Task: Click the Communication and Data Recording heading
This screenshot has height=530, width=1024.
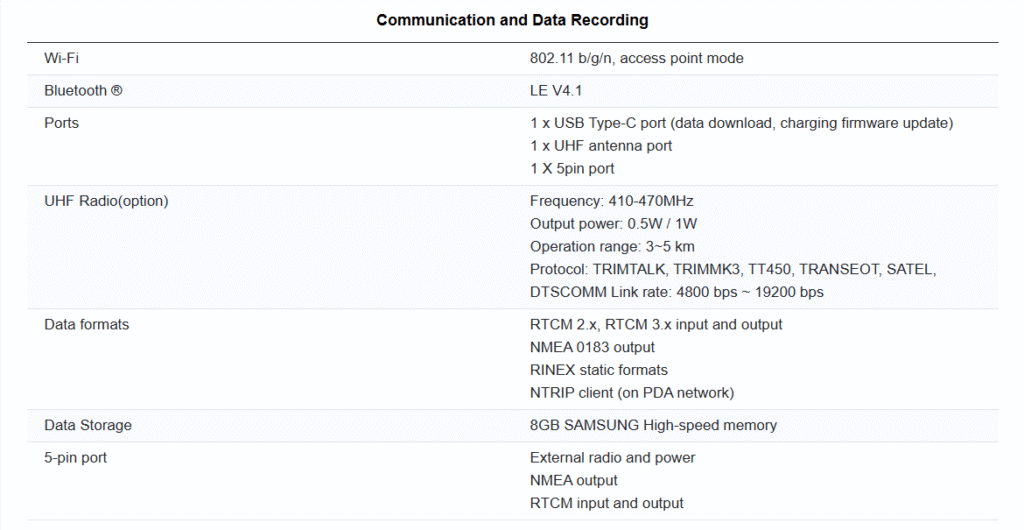Action: click(512, 20)
